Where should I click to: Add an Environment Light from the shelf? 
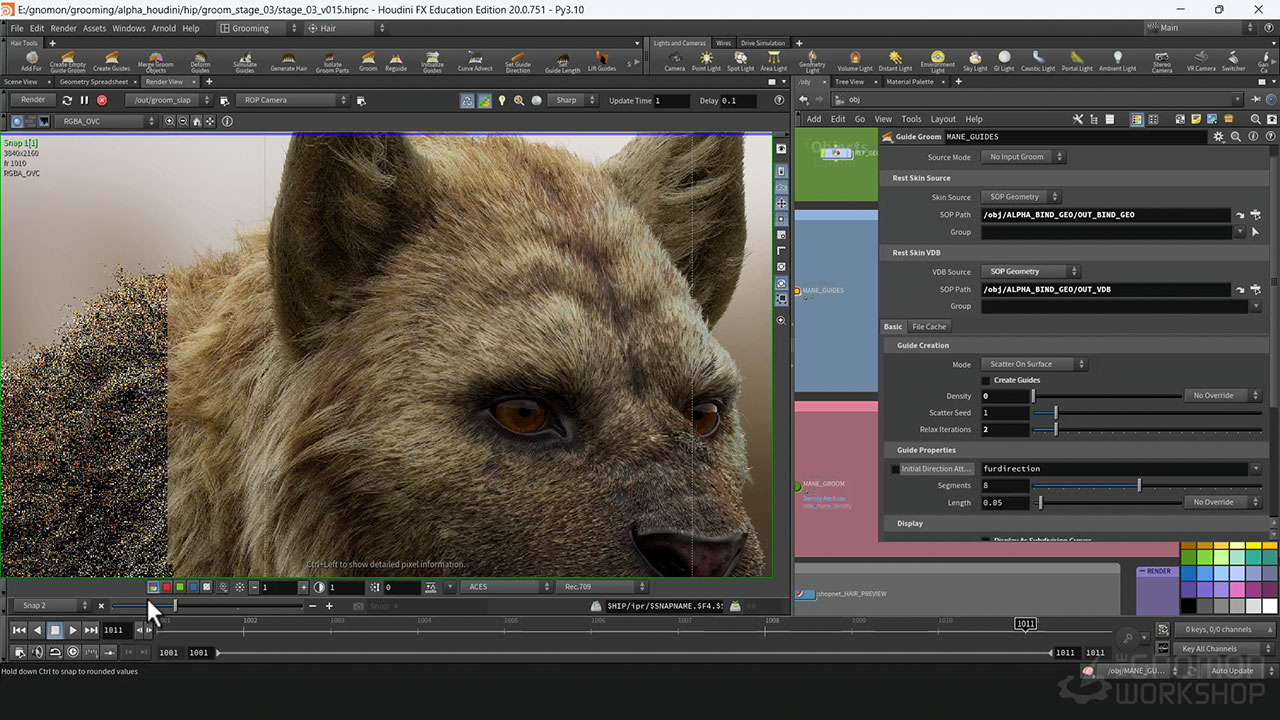937,60
